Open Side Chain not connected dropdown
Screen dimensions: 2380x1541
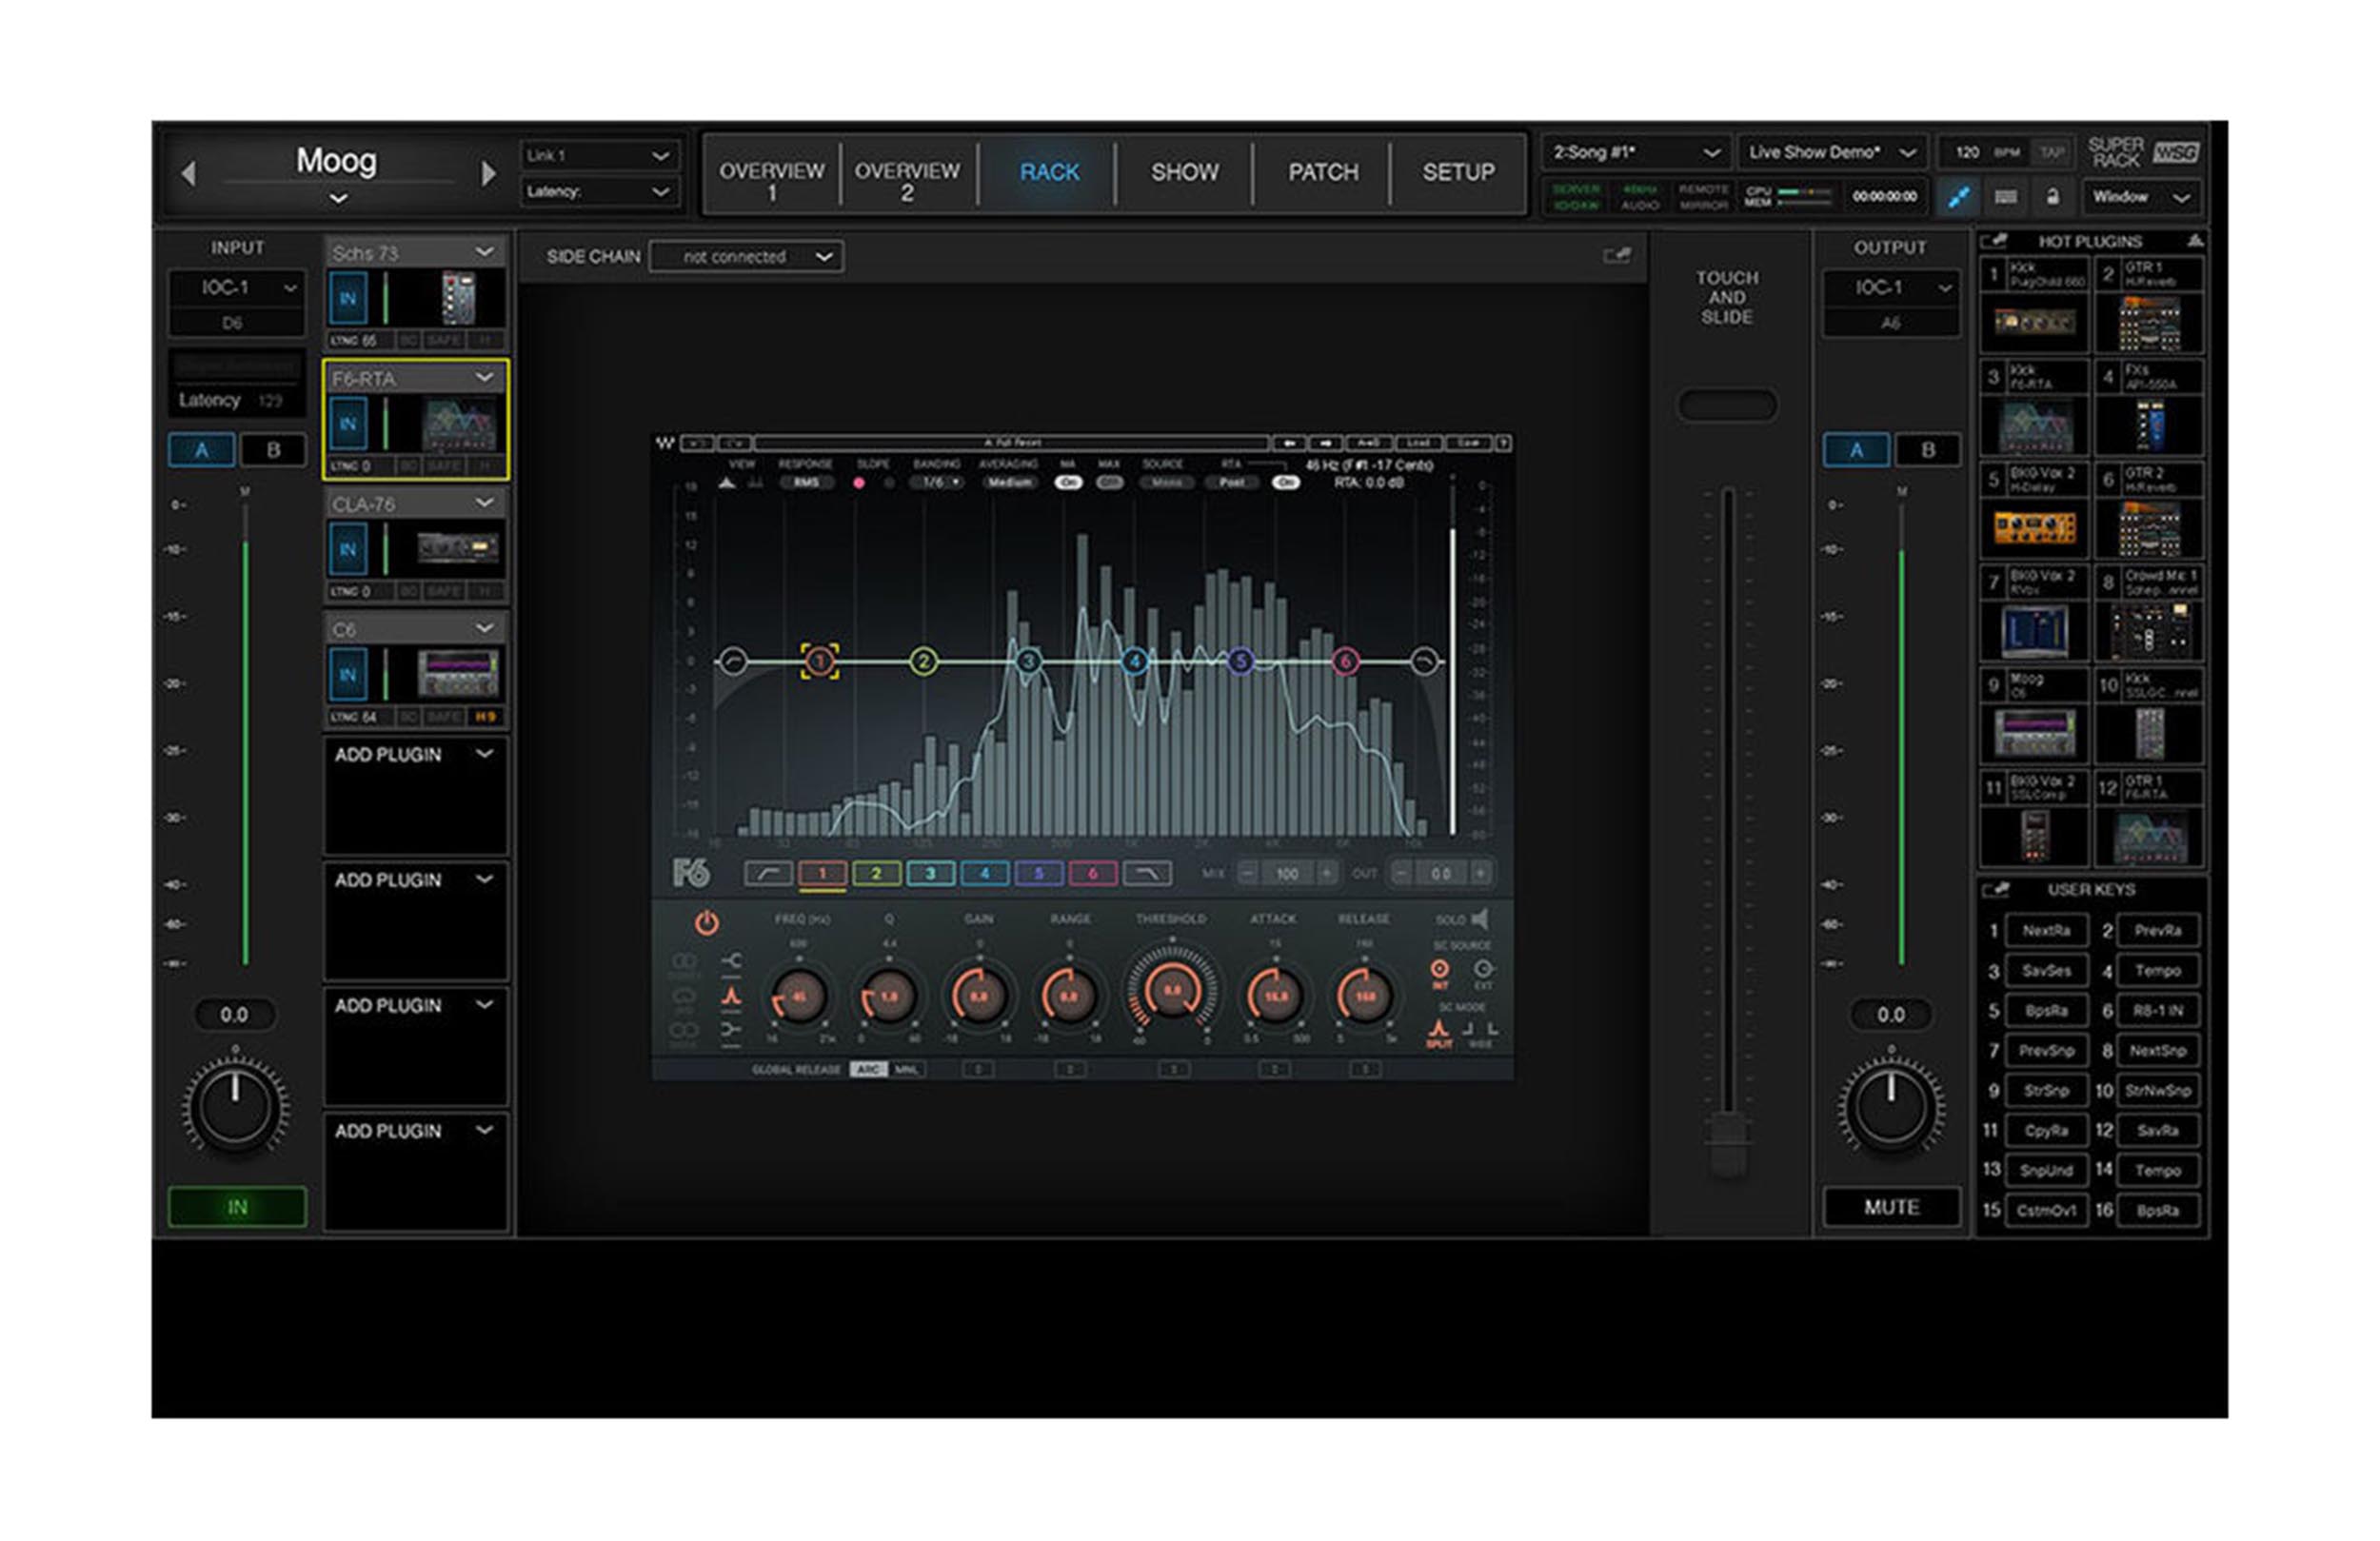pyautogui.click(x=746, y=256)
